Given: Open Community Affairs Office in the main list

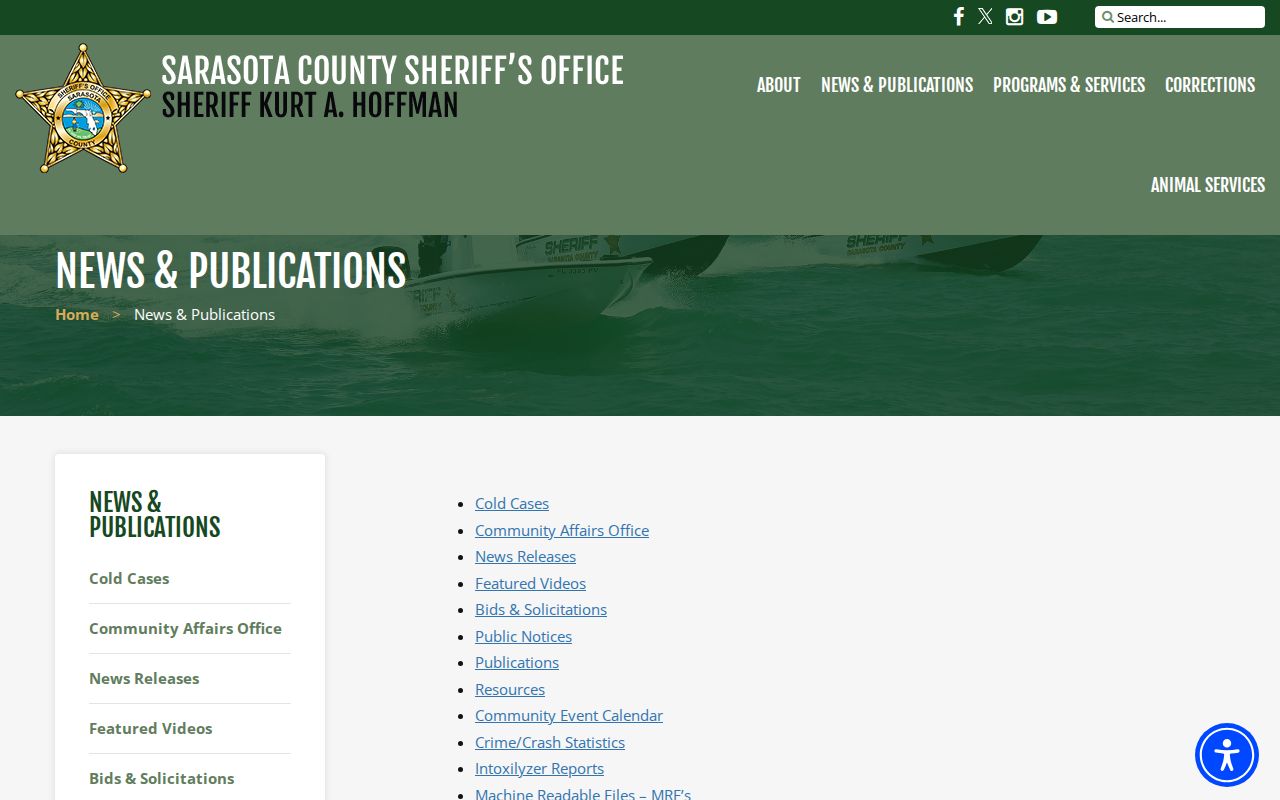Looking at the screenshot, I should 562,530.
